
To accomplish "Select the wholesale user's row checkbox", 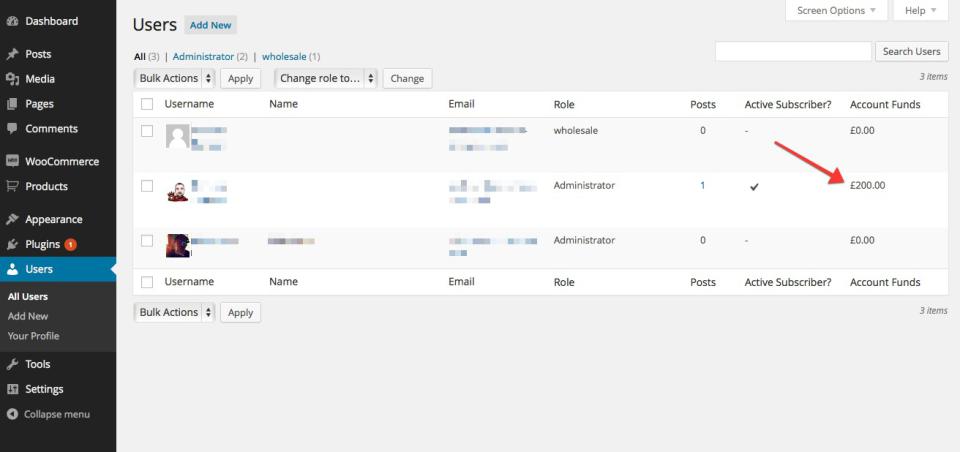I will point(147,131).
